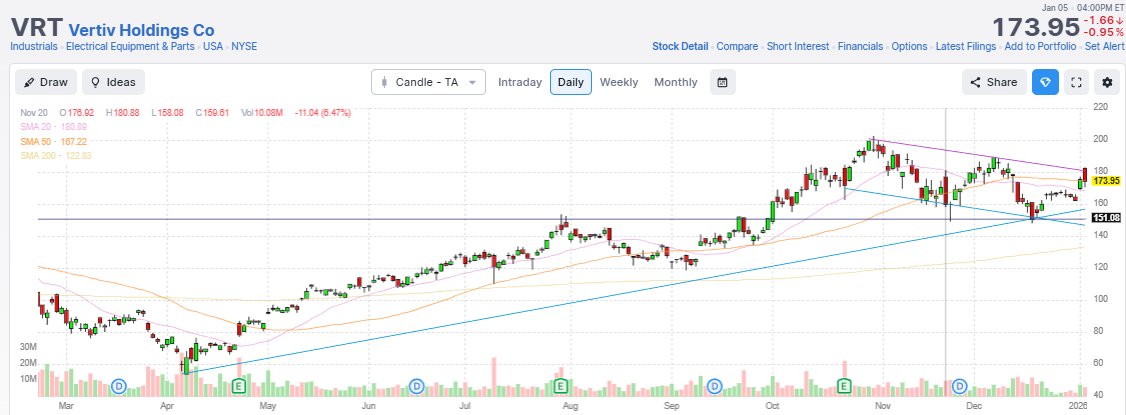
Task: Click the Vol 10.08M reading in chart header
Action: coord(261,113)
